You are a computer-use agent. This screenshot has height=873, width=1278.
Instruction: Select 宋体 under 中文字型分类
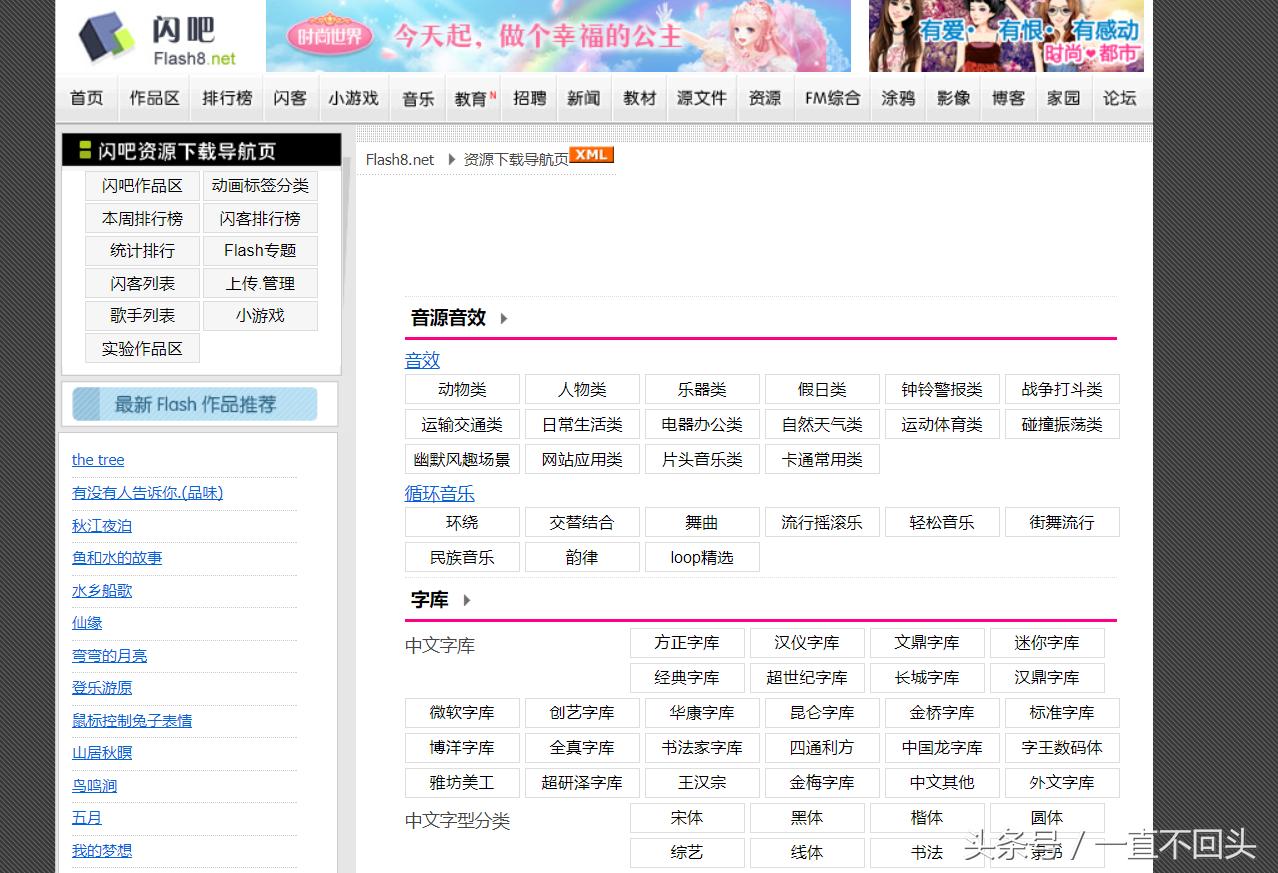[x=687, y=817]
